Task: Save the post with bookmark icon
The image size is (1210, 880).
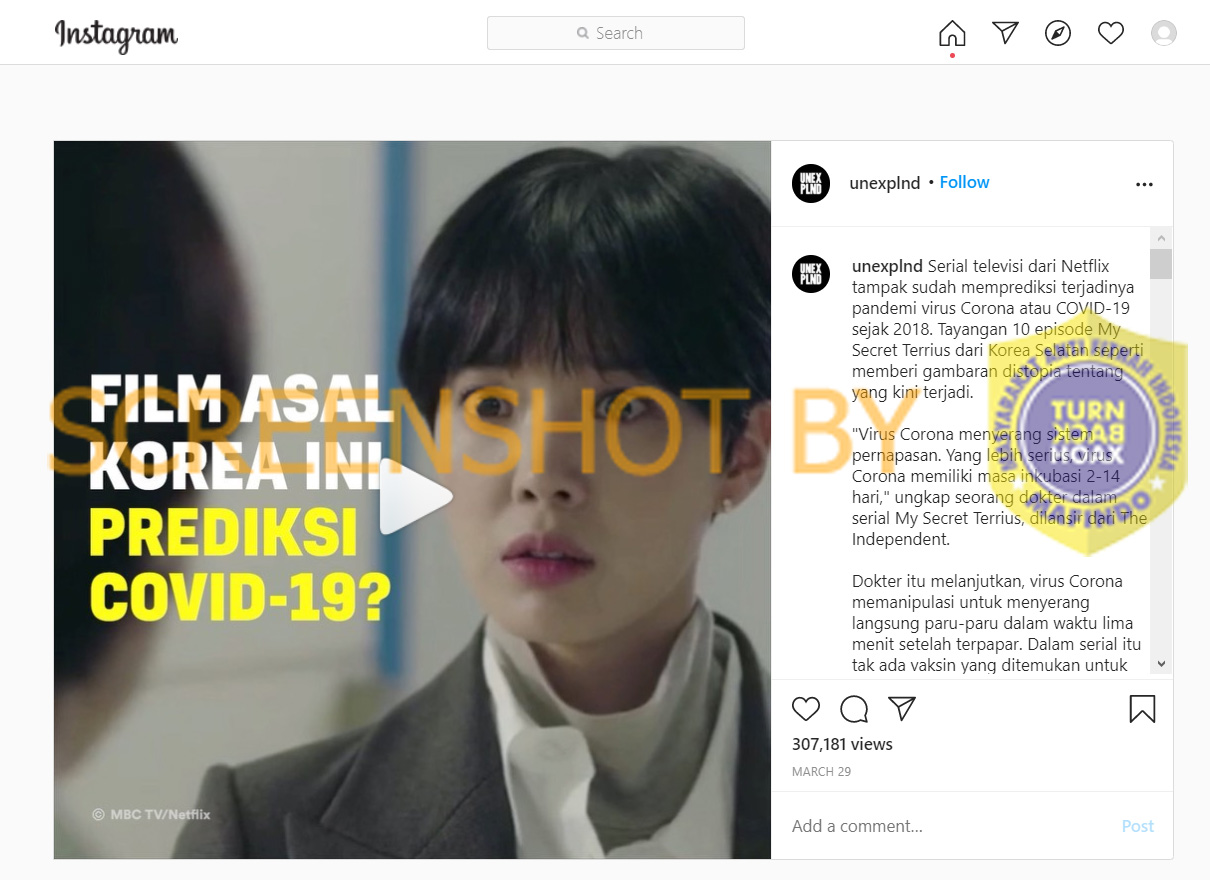Action: tap(1142, 709)
